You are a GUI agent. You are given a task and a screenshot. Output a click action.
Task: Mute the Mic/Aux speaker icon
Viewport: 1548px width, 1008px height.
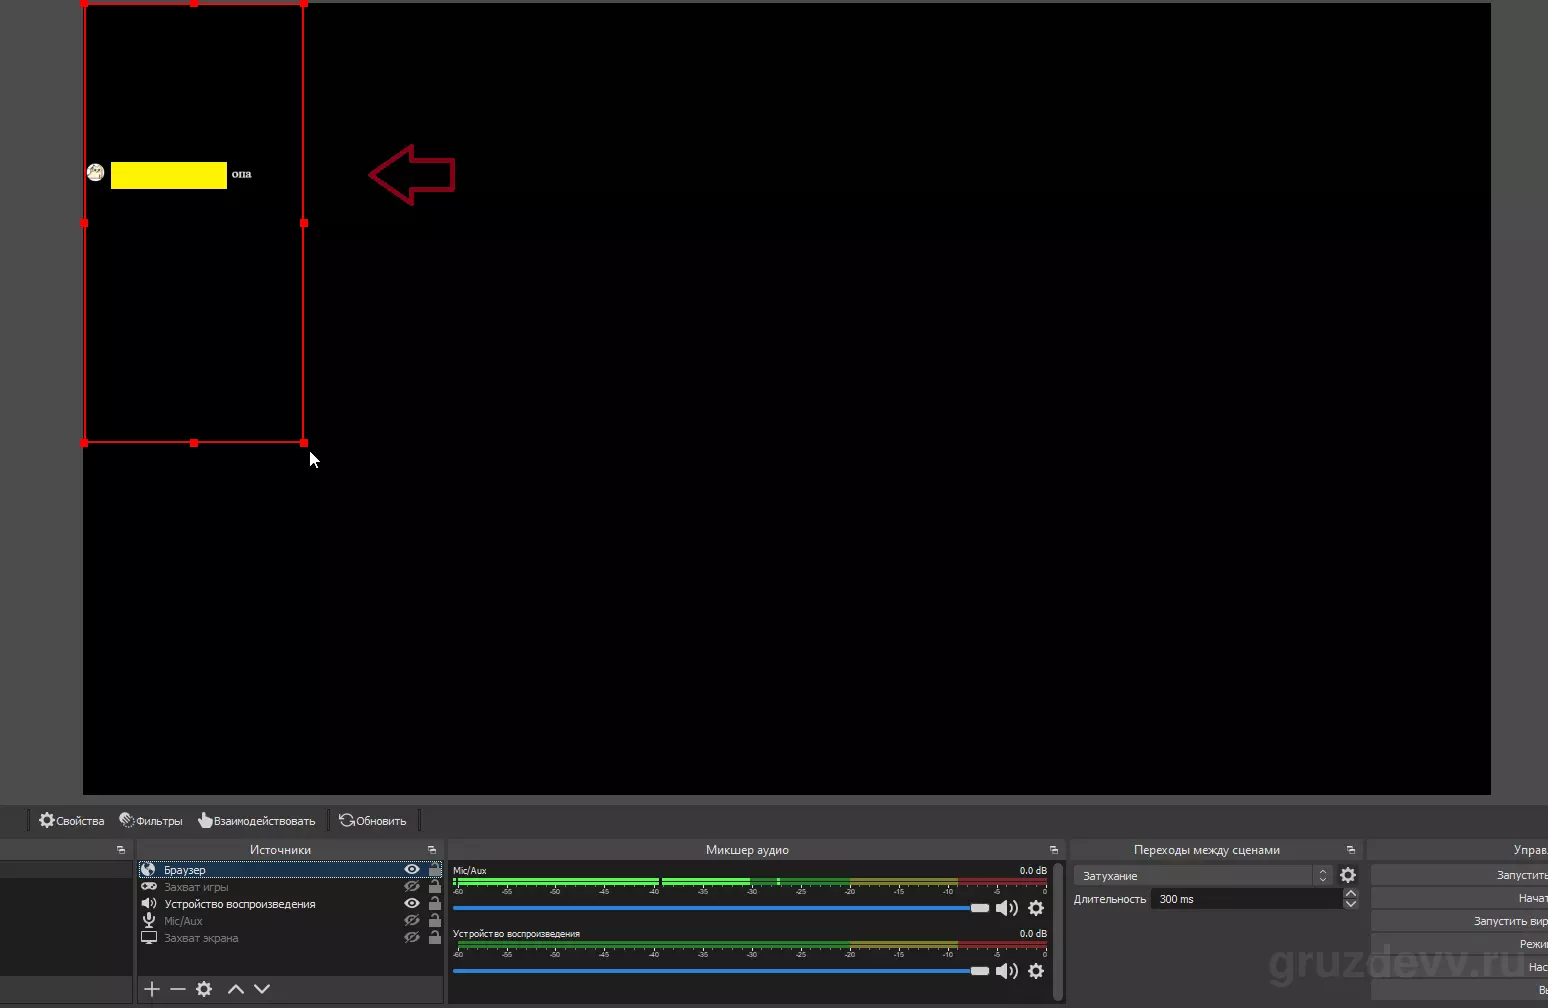pyautogui.click(x=1007, y=908)
